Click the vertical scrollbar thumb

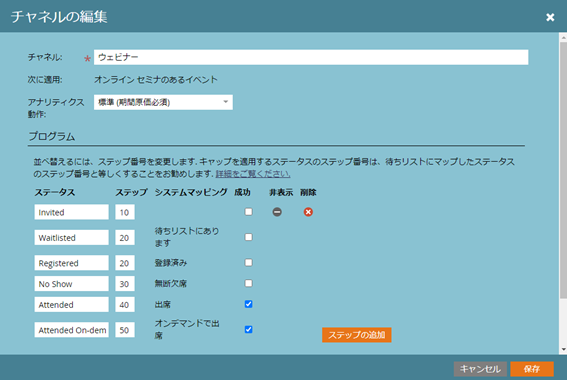563,170
